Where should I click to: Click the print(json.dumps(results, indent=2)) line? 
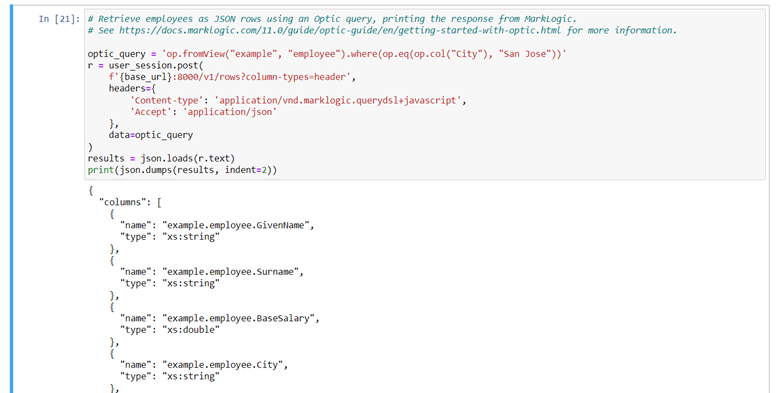point(182,170)
